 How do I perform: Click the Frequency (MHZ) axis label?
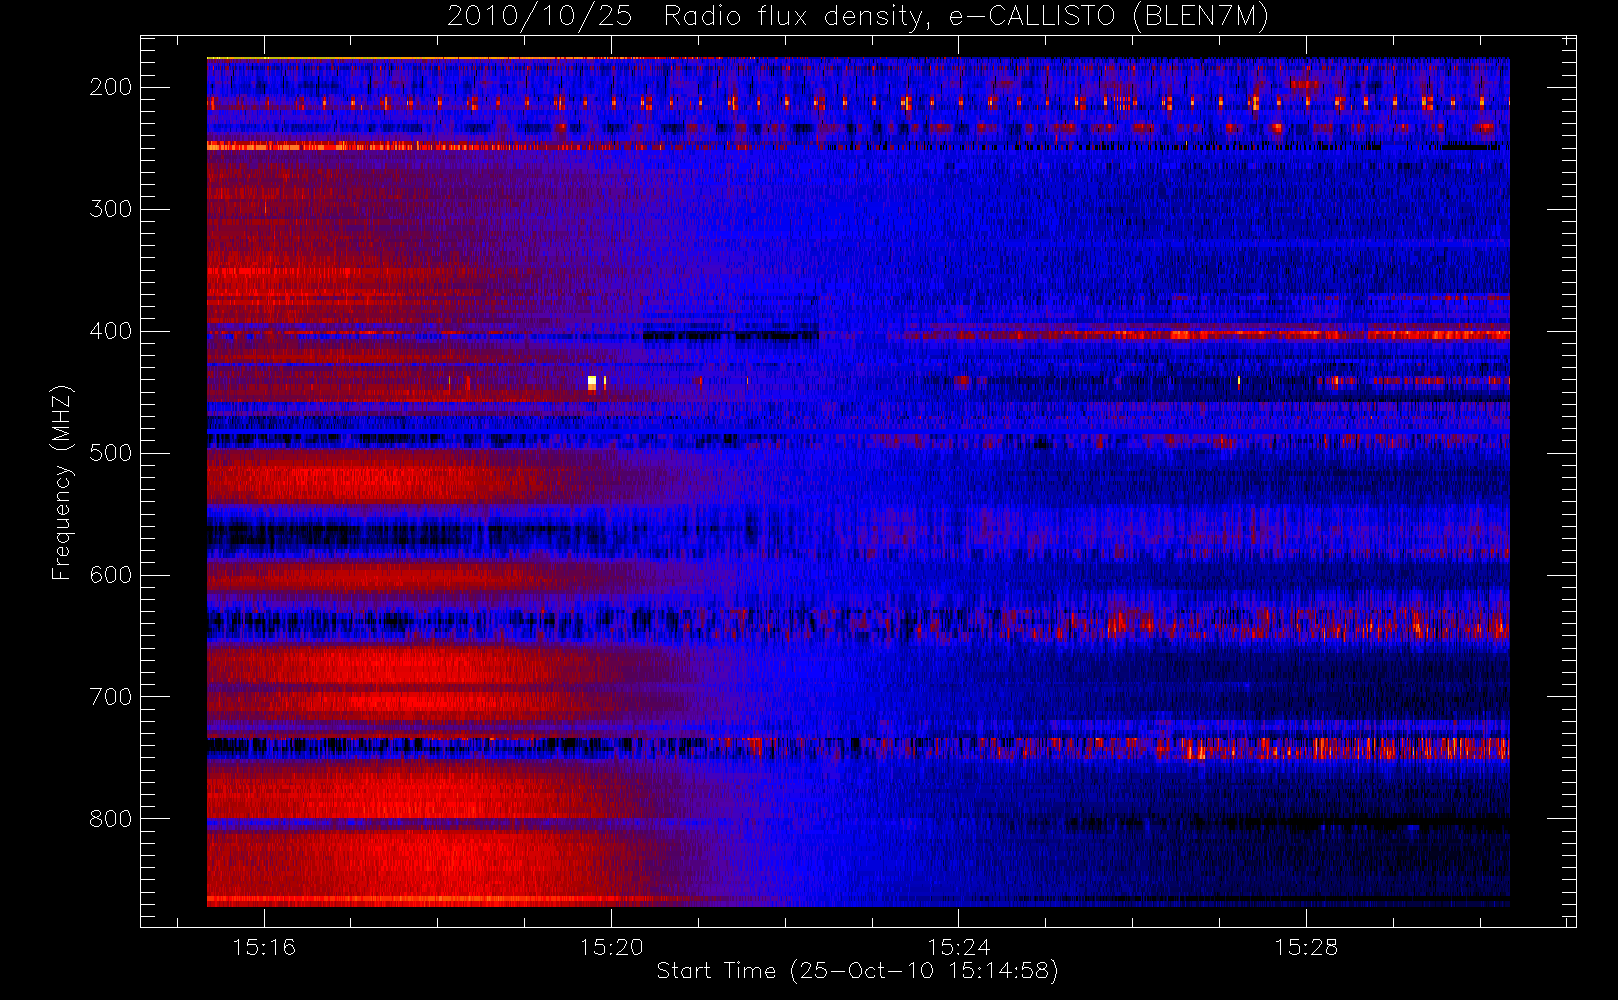point(62,482)
